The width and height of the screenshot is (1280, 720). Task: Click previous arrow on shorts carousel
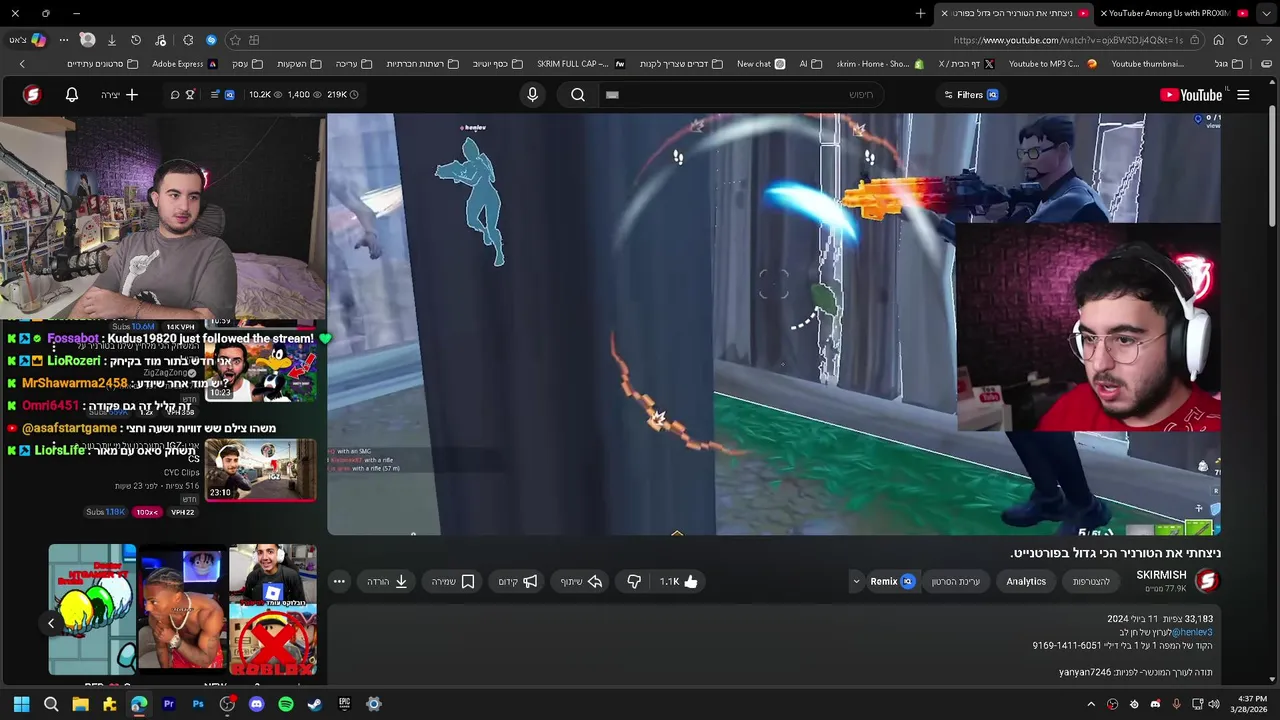(x=51, y=623)
